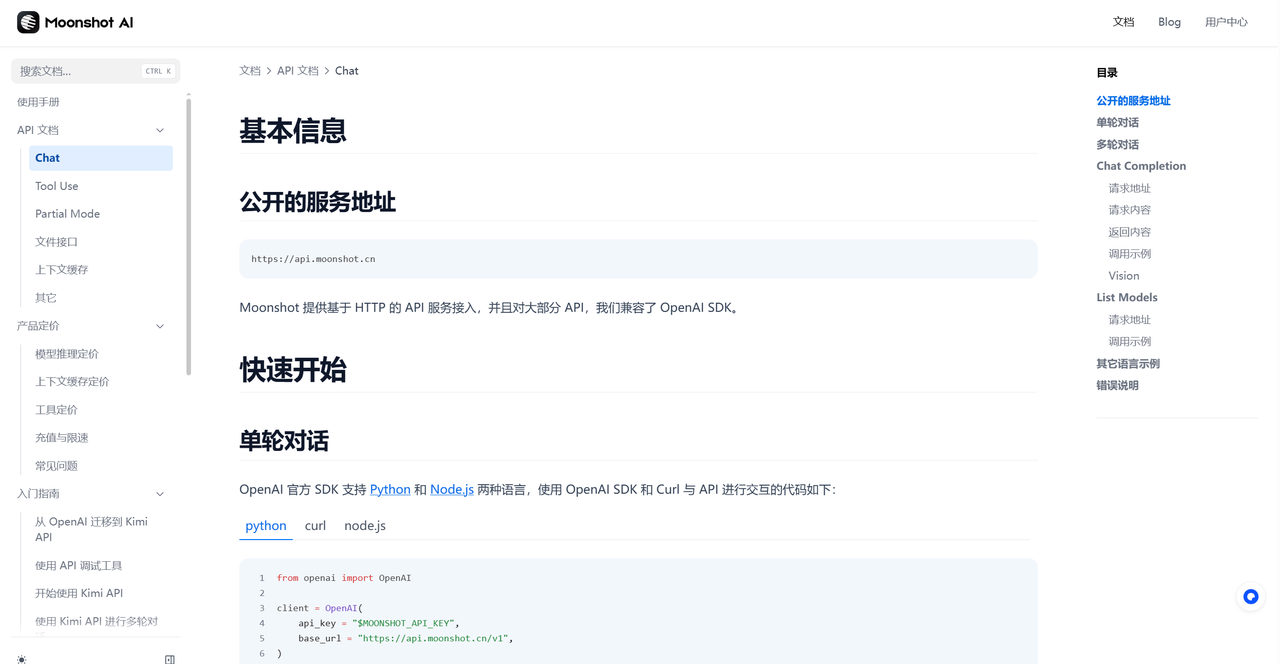The height and width of the screenshot is (664, 1280).
Task: Switch to the python code tab
Action: pos(266,525)
